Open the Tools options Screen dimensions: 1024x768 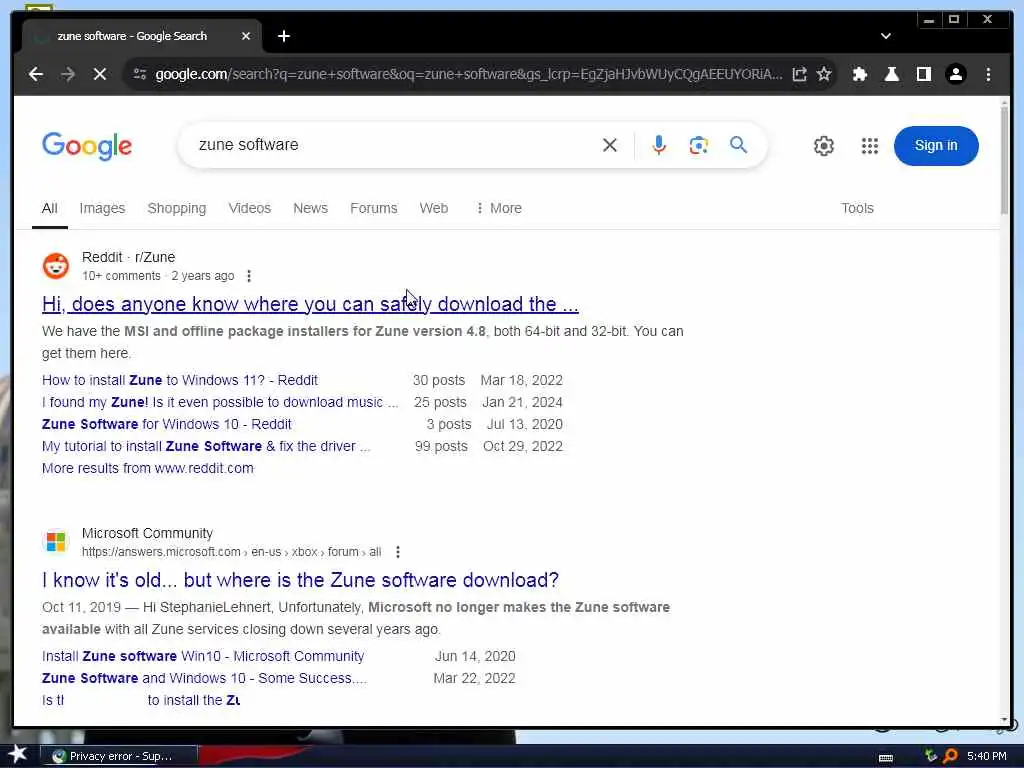pos(857,208)
